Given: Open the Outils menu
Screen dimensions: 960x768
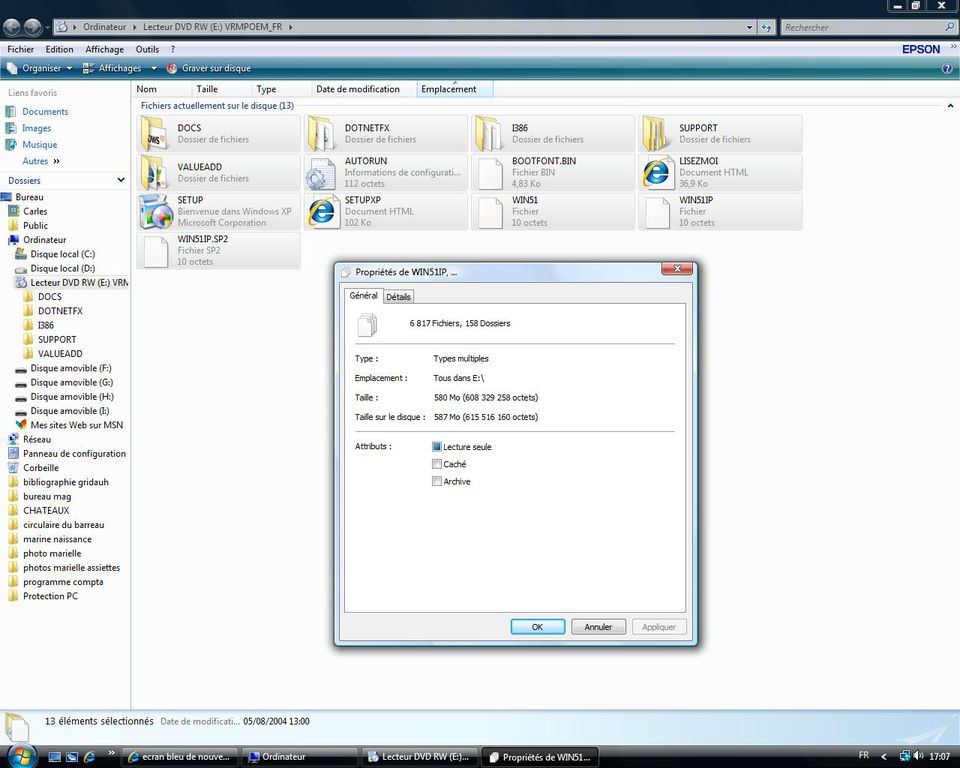Looking at the screenshot, I should [147, 49].
